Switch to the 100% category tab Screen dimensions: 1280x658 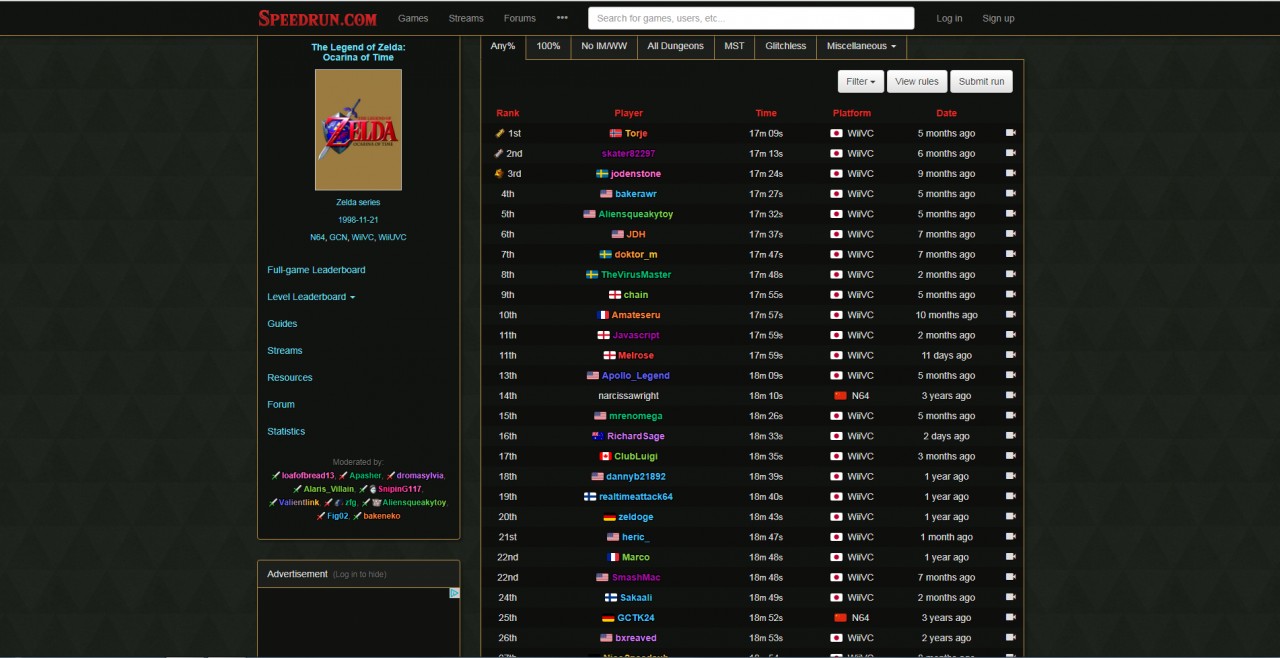[548, 46]
